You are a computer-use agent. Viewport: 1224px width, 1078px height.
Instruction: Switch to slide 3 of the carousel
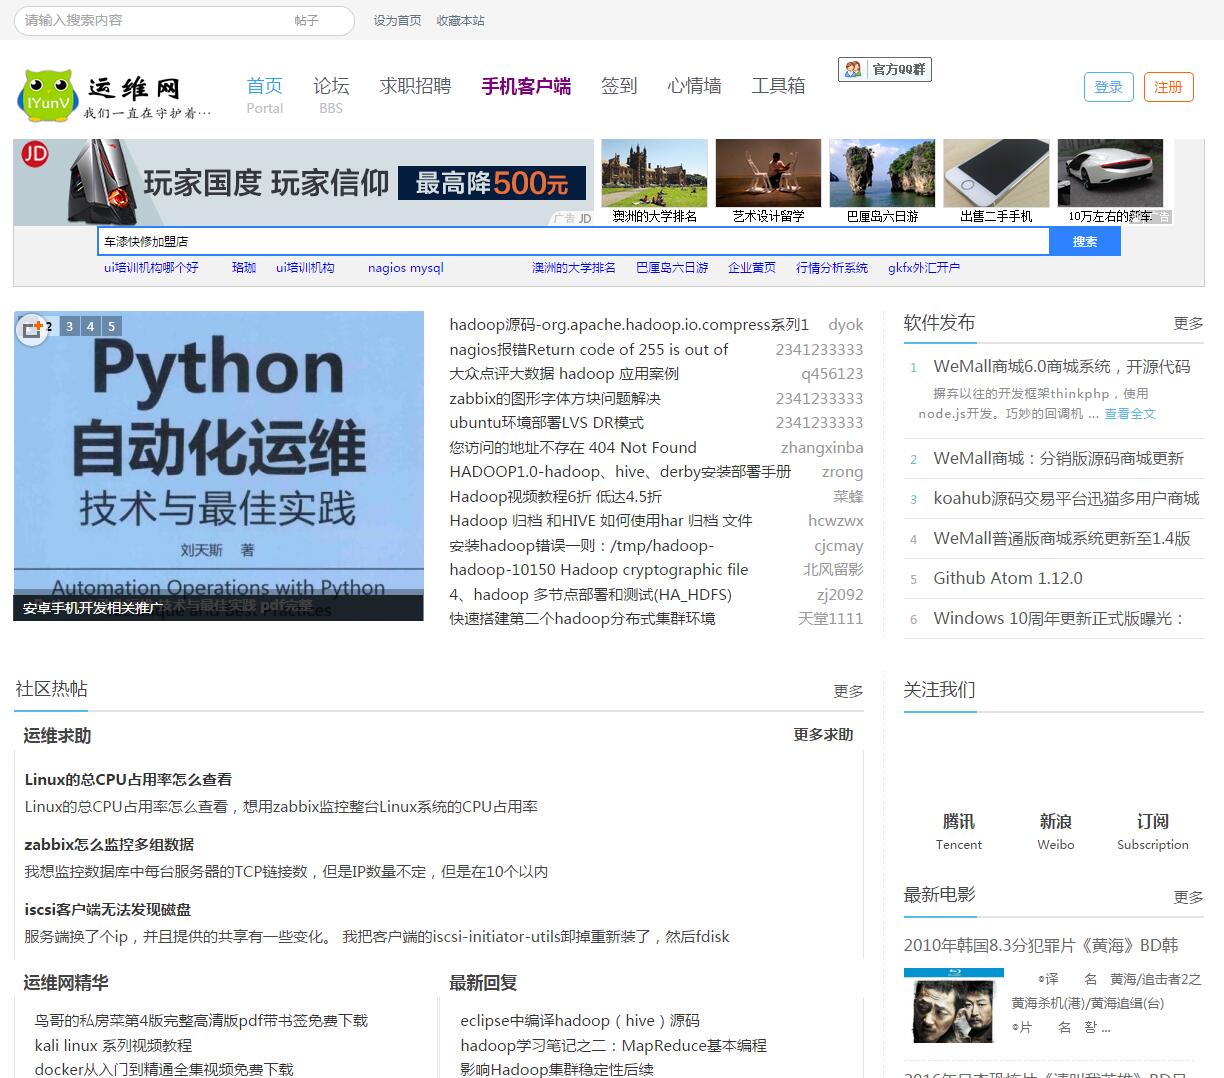(69, 326)
